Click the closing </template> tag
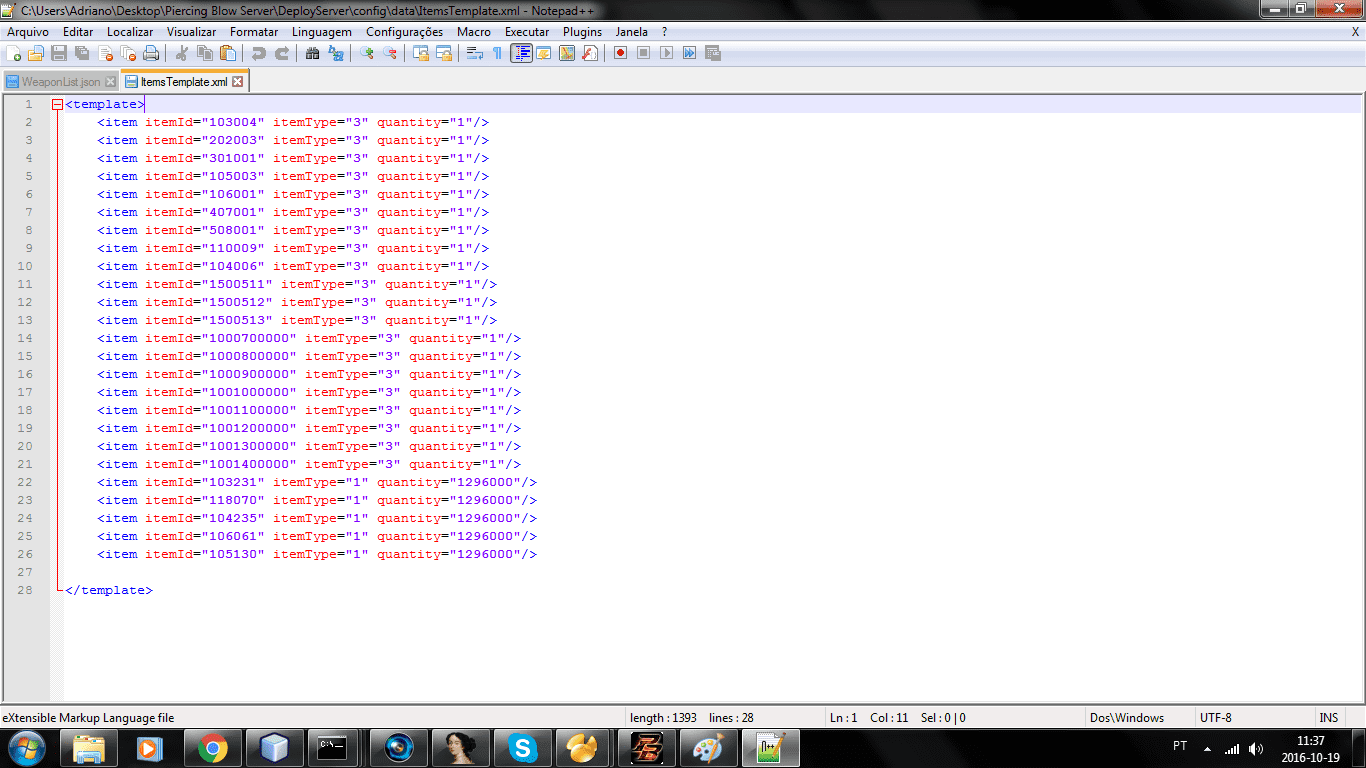Viewport: 1366px width, 768px height. [109, 590]
